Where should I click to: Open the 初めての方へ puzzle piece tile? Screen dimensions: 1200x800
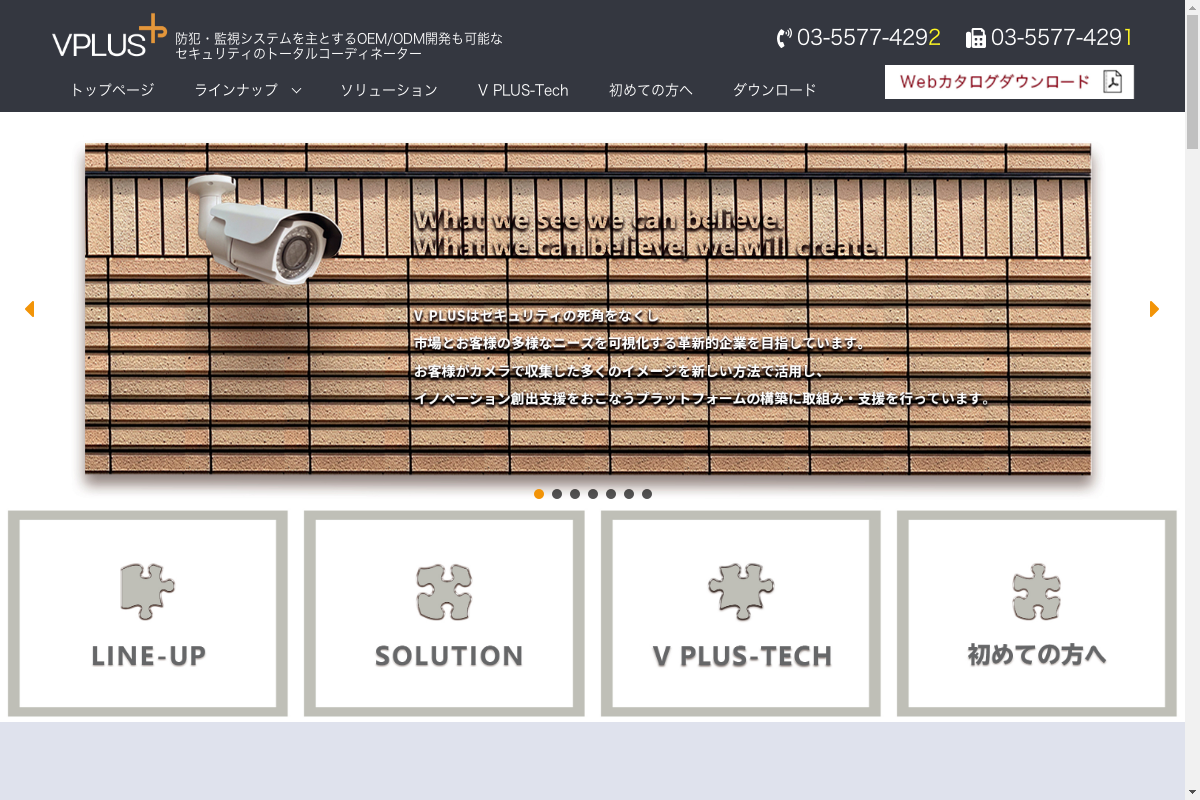[x=1037, y=613]
